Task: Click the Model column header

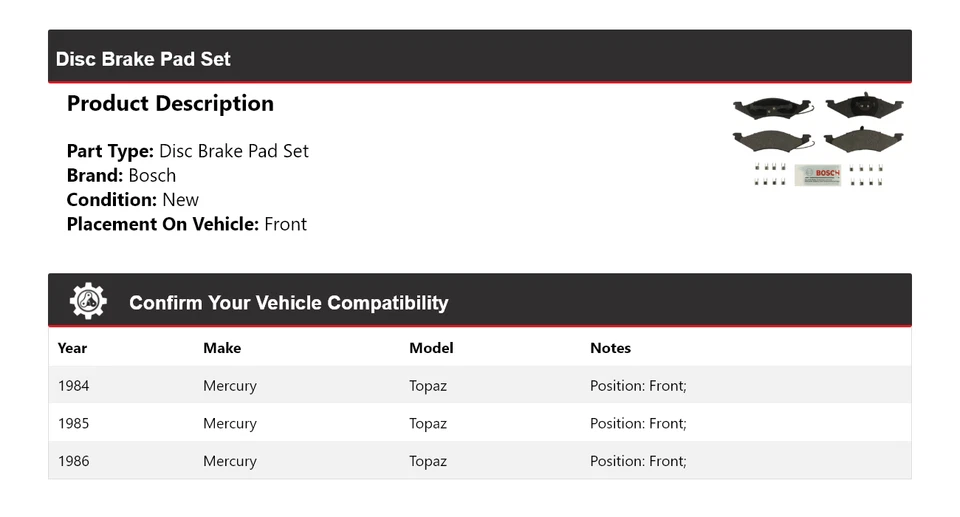Action: click(431, 348)
